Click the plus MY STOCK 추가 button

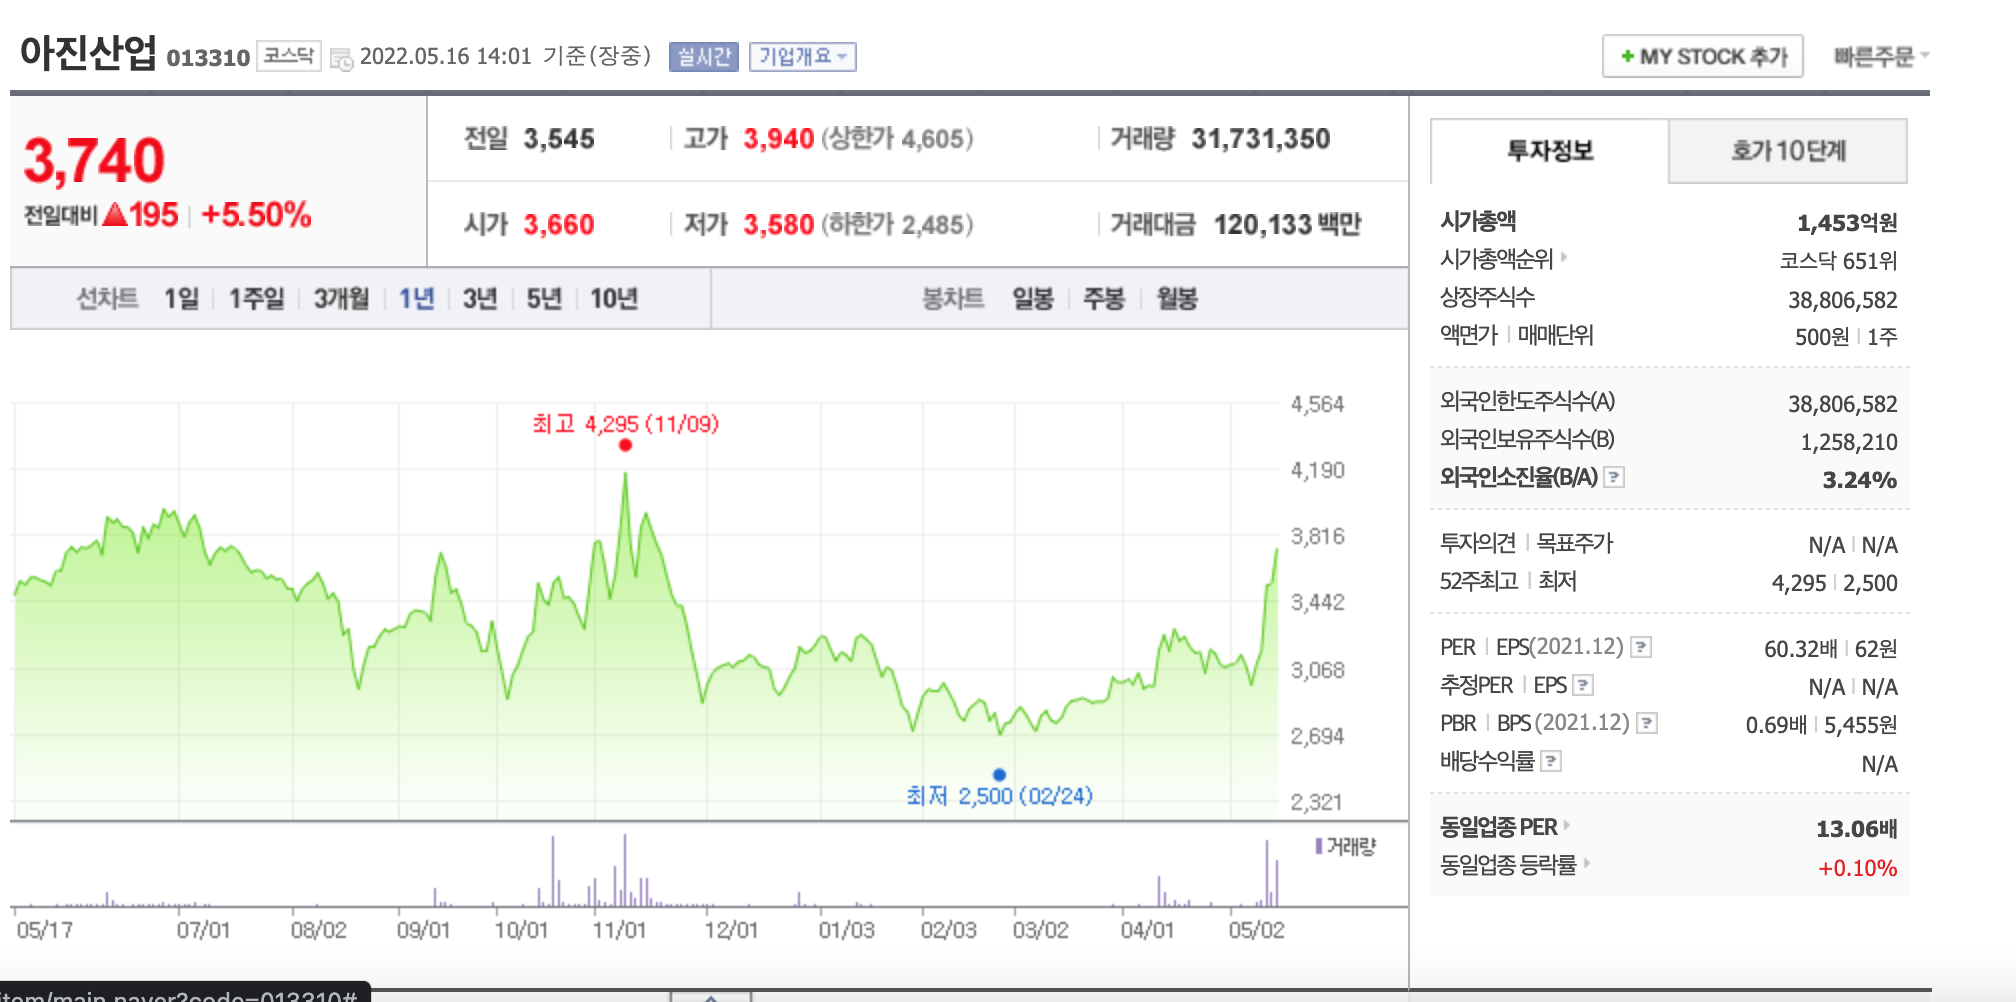tap(1703, 56)
